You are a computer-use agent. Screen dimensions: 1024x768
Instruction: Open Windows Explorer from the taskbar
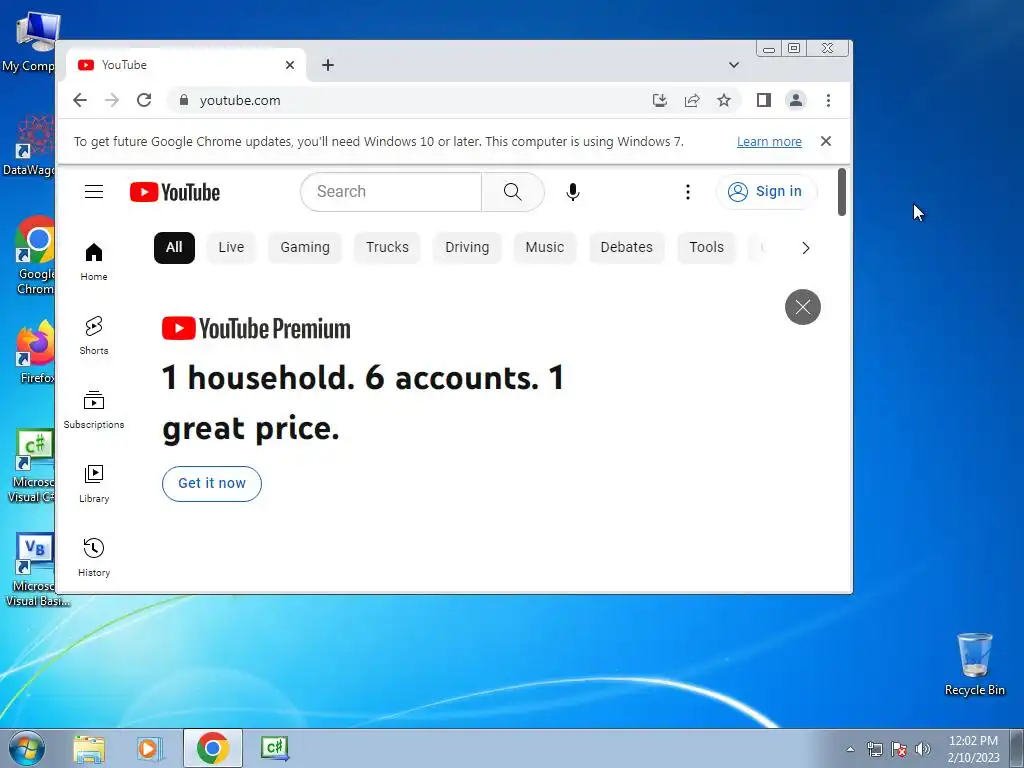(x=89, y=748)
